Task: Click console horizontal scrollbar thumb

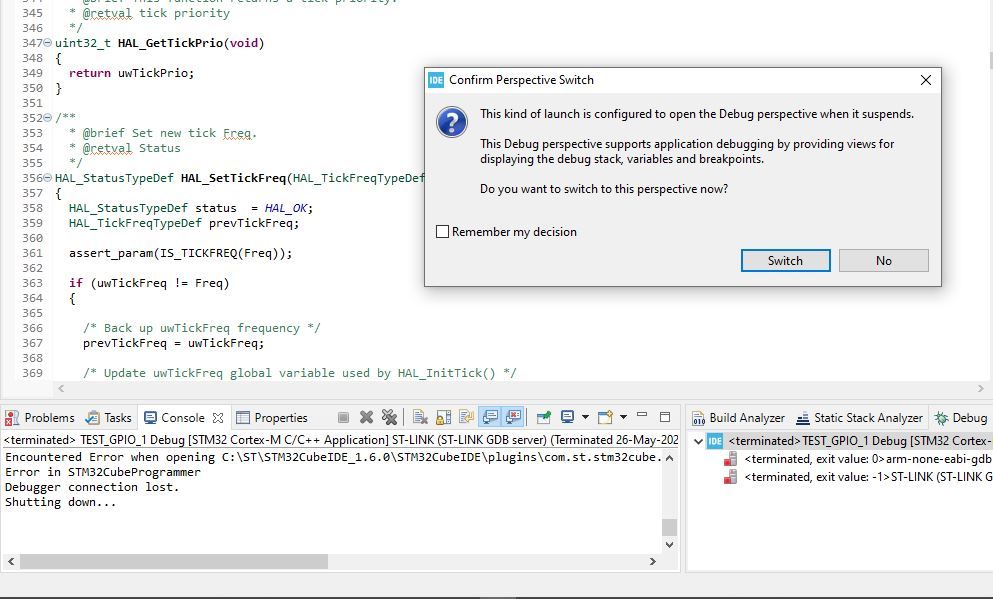Action: click(174, 561)
